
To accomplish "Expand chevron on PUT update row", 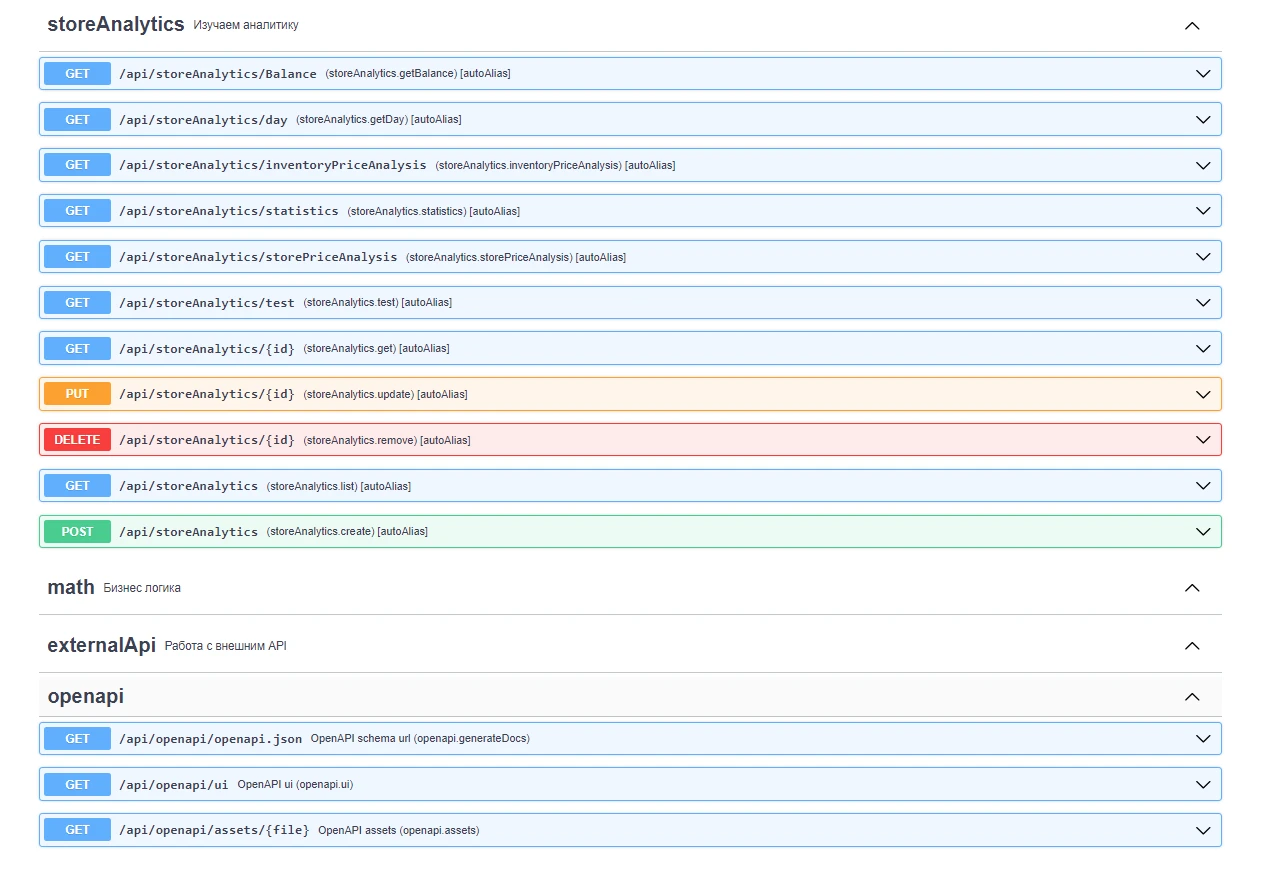I will click(x=1203, y=394).
